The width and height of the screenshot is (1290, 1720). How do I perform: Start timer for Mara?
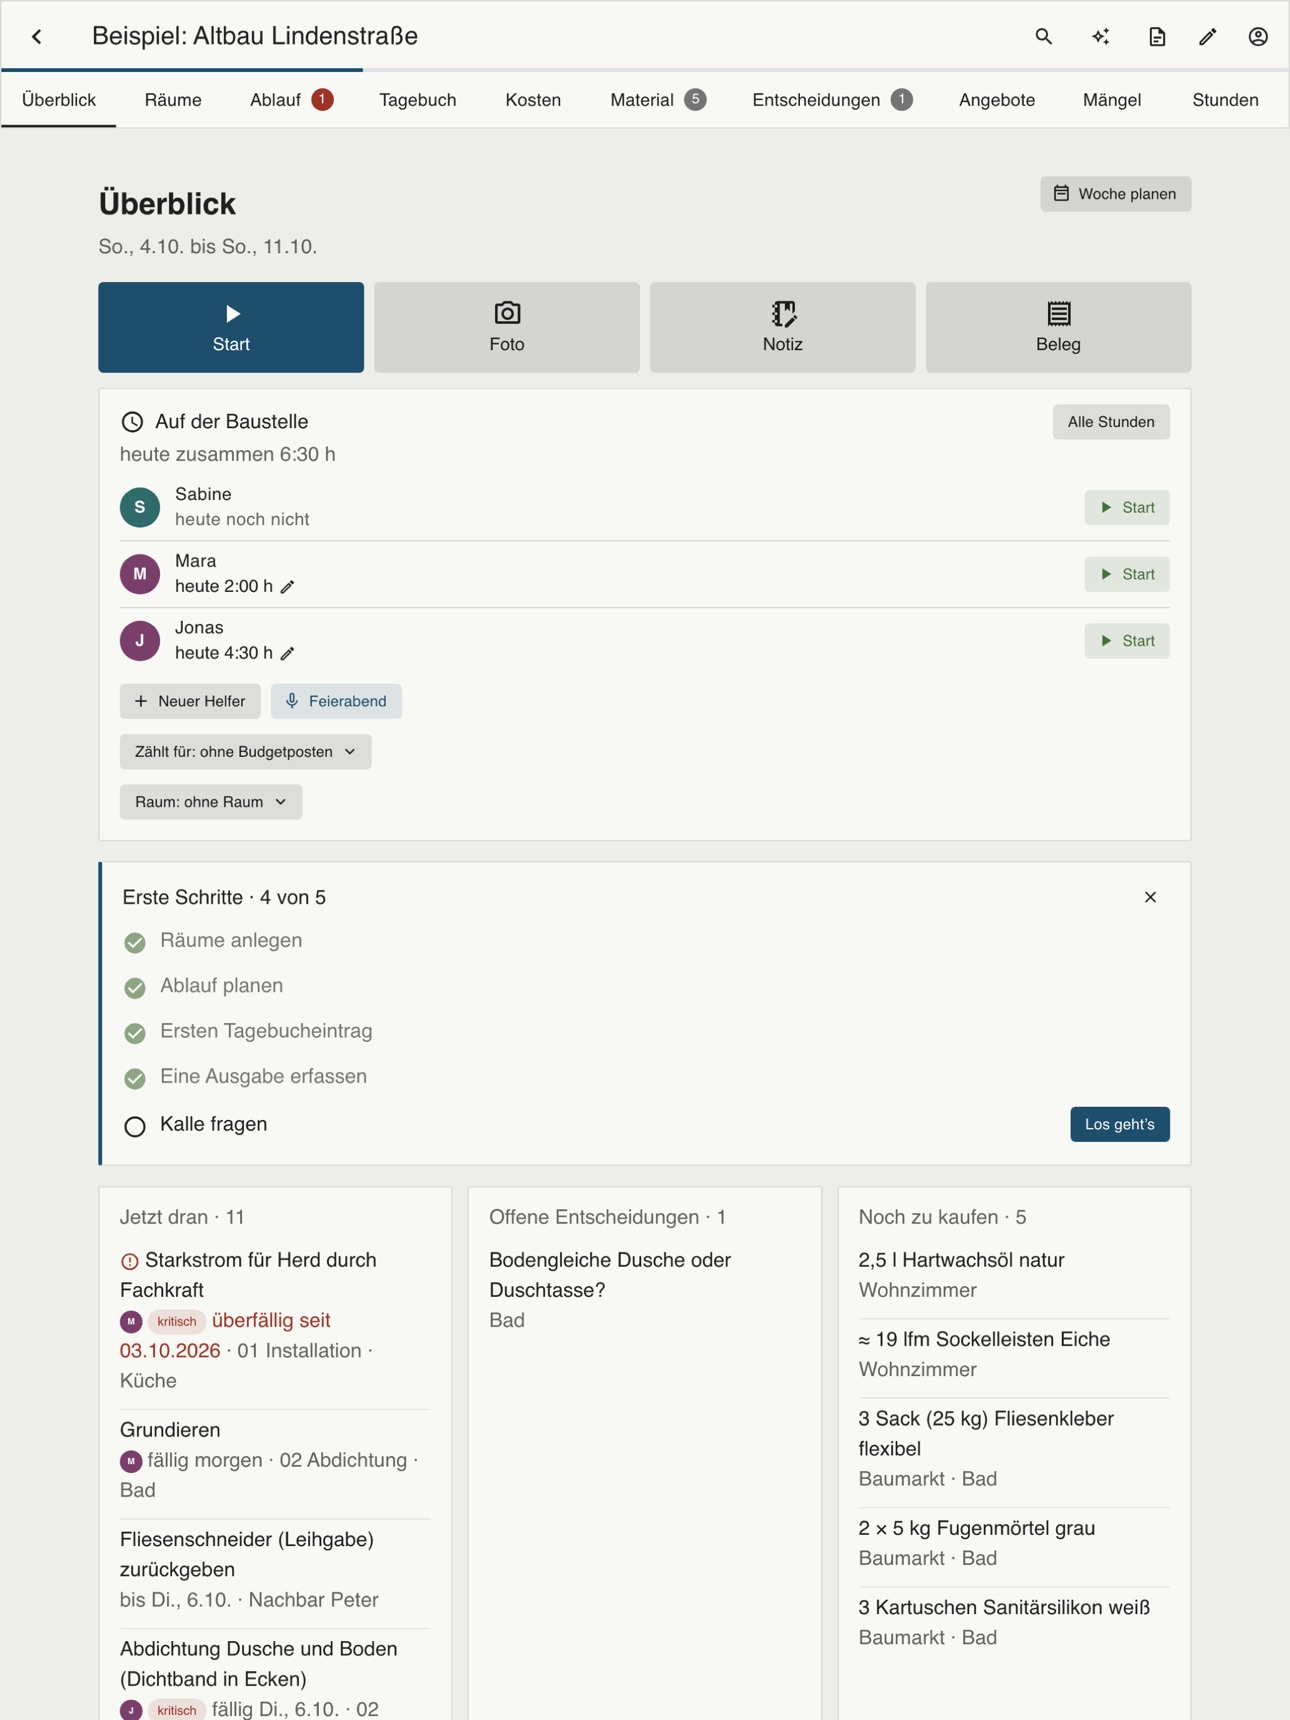(1127, 574)
